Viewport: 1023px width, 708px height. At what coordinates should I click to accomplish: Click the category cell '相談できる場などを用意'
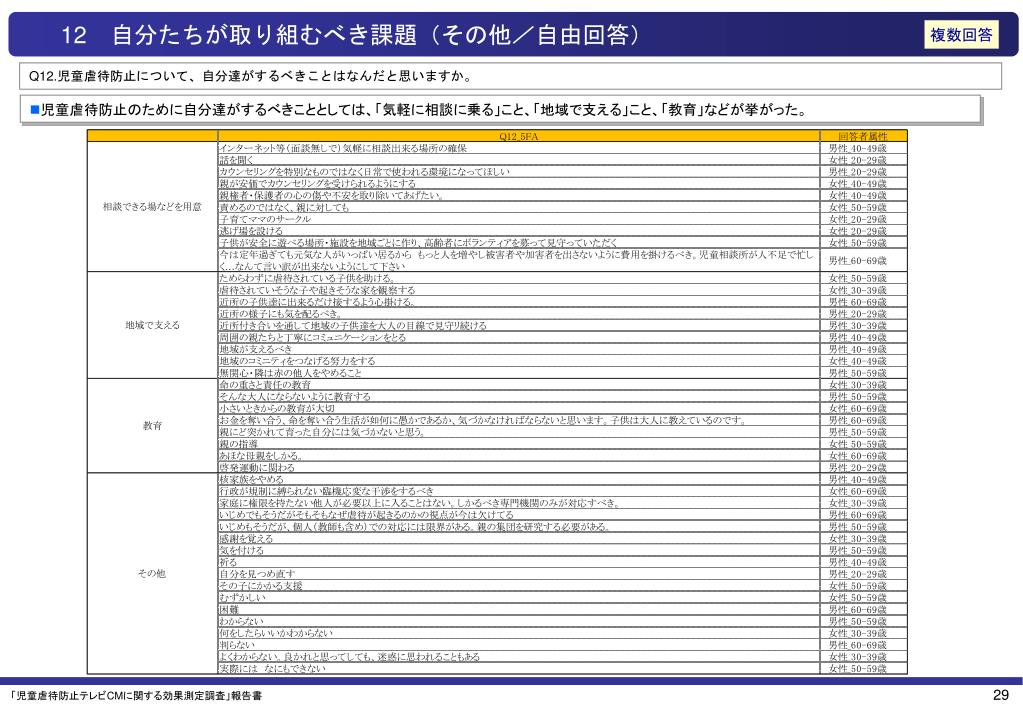pos(152,207)
